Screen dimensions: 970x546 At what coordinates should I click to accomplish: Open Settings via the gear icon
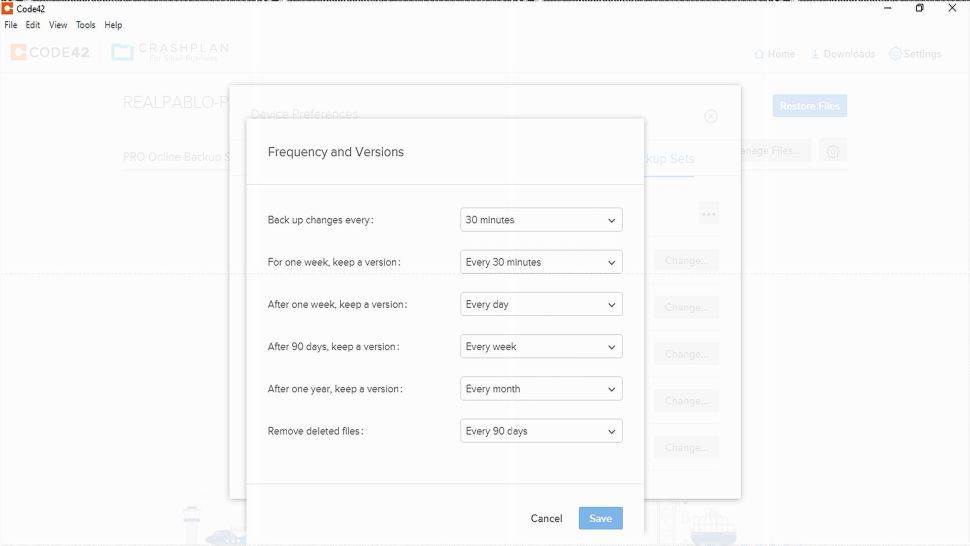pos(895,54)
